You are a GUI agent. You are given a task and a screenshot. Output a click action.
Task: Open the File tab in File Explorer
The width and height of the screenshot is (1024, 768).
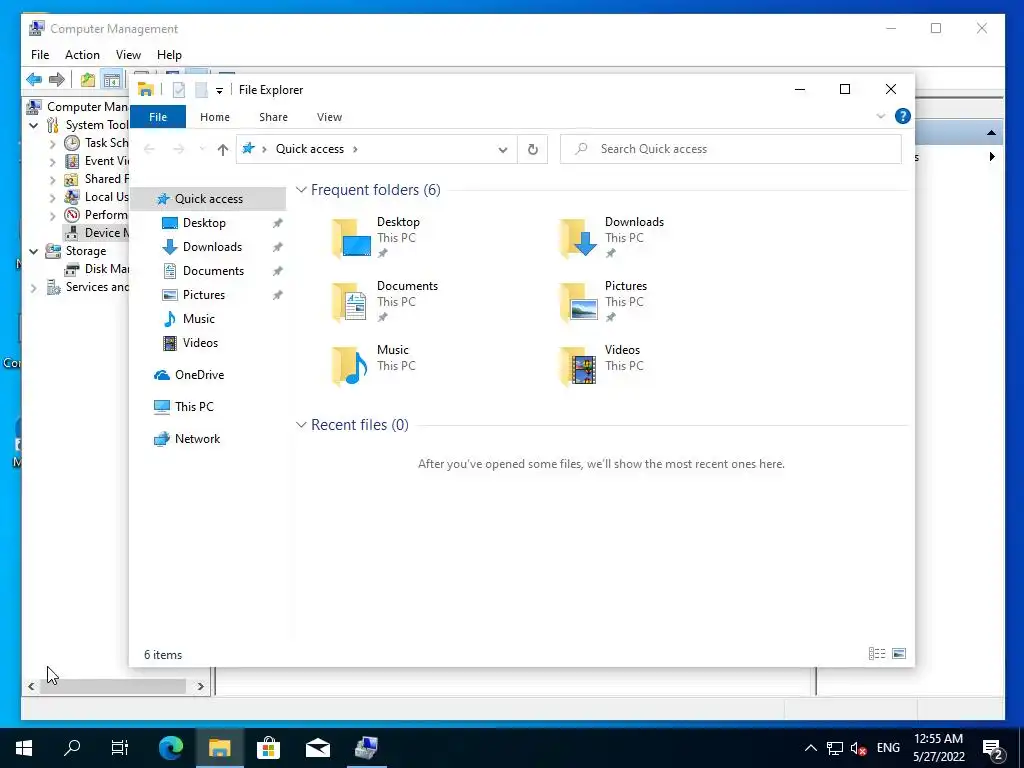tap(158, 117)
